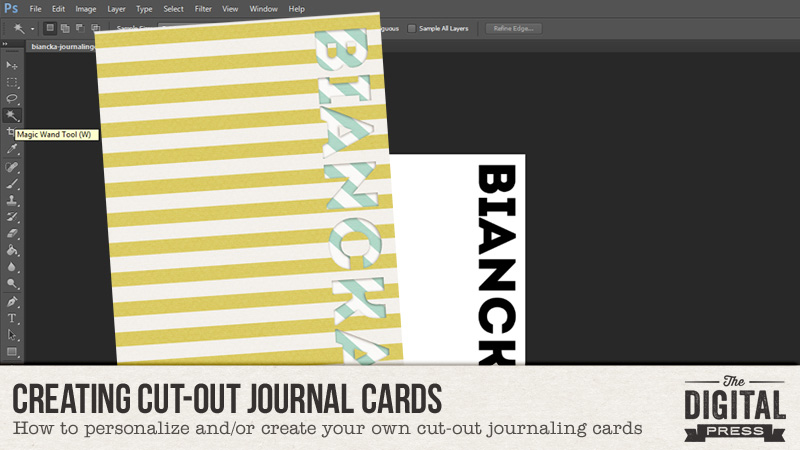
Task: Select the Move tool
Action: coord(12,65)
